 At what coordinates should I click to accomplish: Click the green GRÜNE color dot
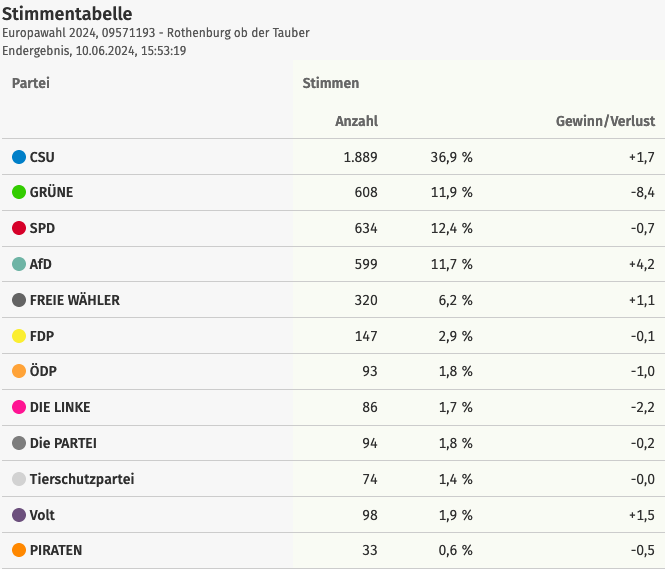[x=18, y=192]
